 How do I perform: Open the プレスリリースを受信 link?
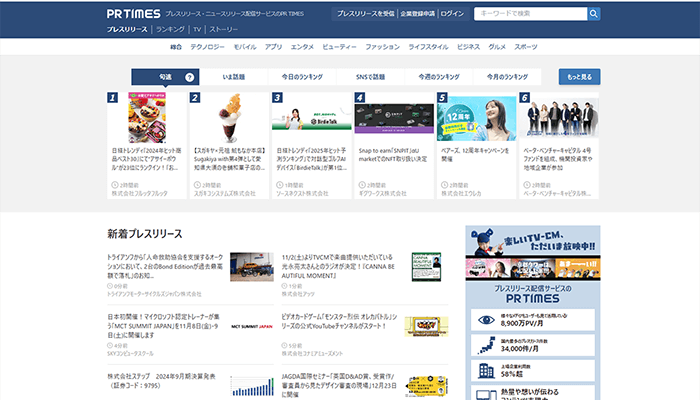coord(366,14)
